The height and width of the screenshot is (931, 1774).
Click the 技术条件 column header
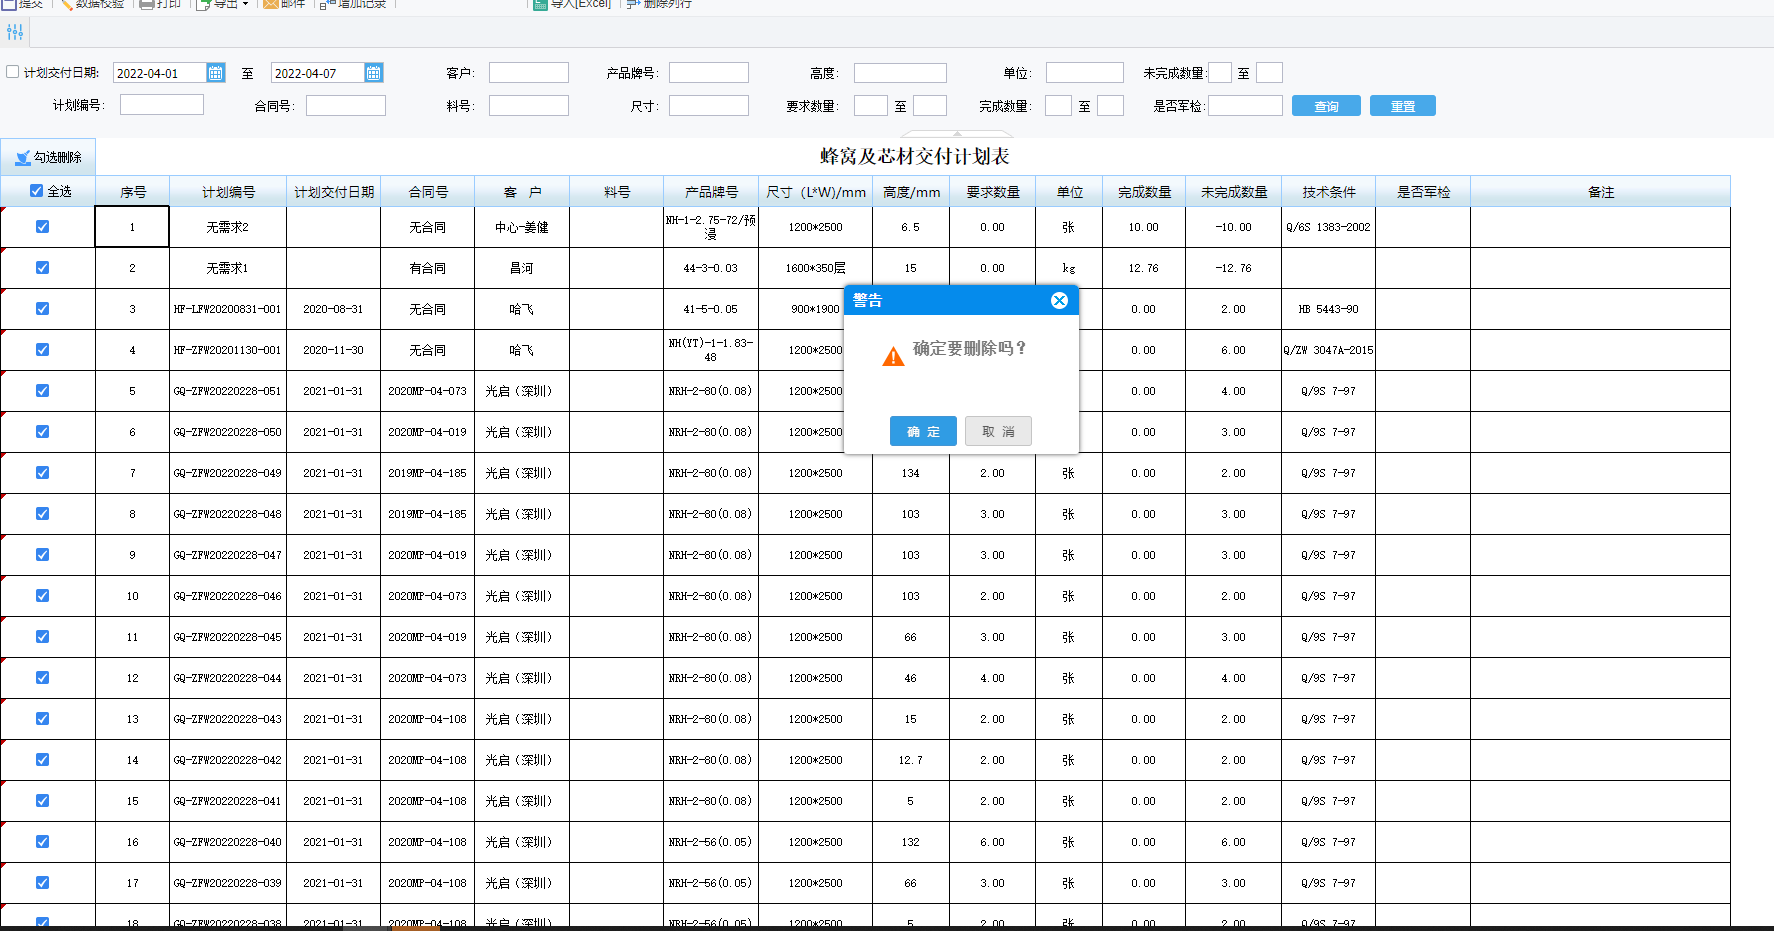click(1329, 192)
